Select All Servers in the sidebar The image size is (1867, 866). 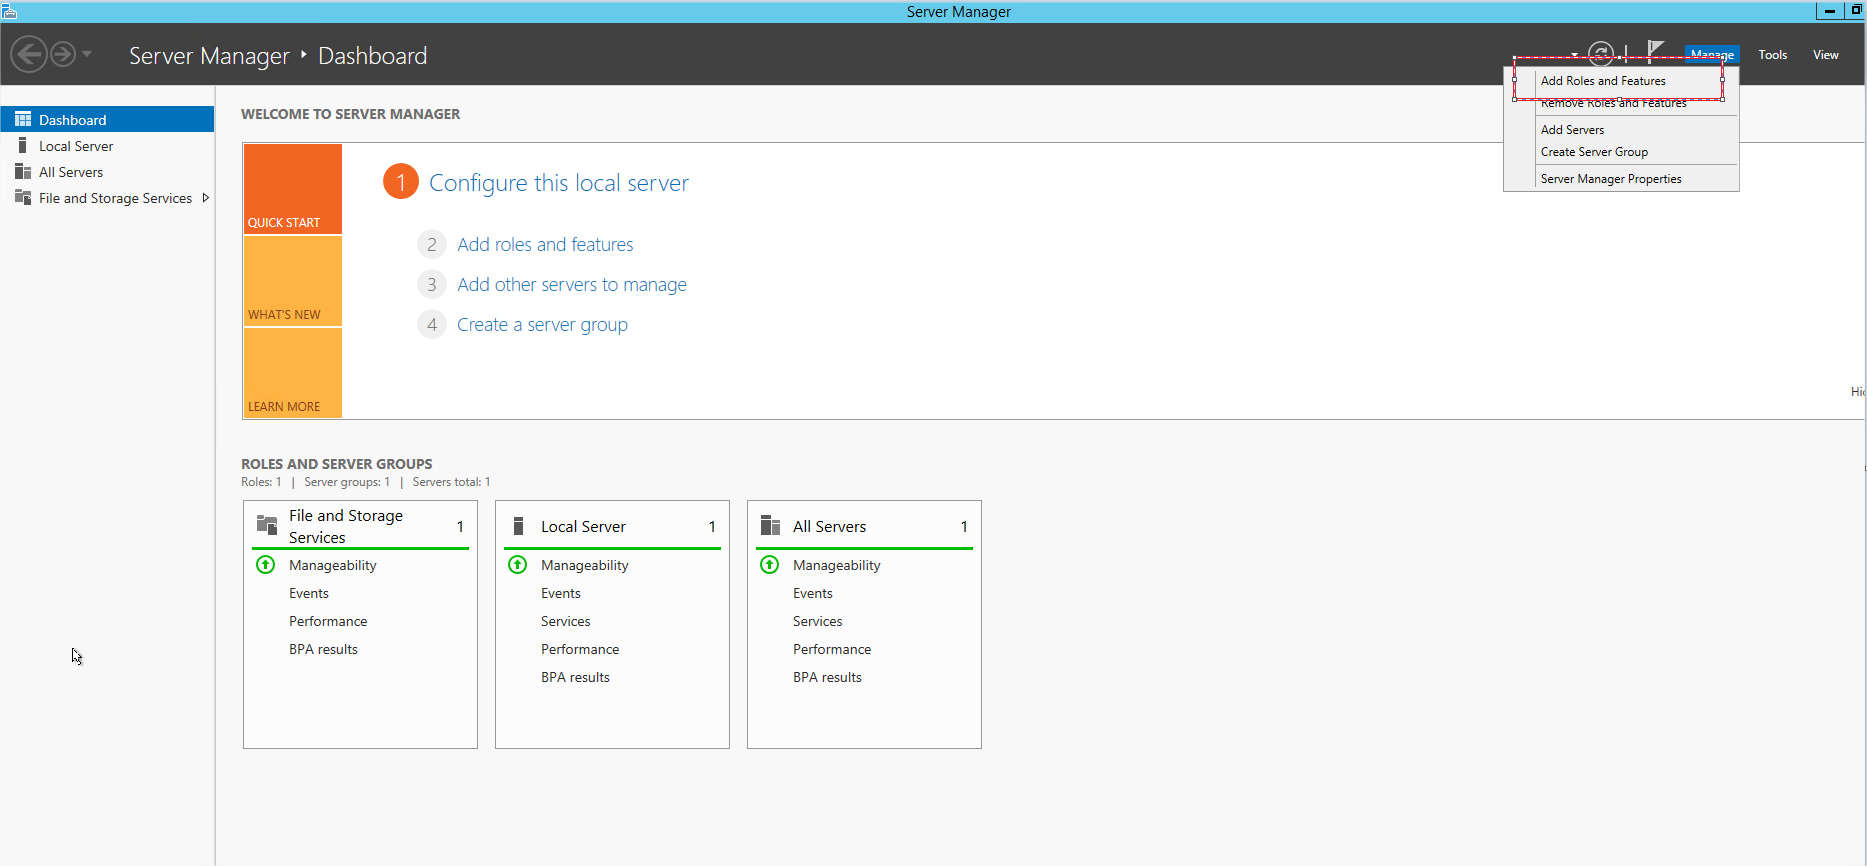[x=71, y=172]
